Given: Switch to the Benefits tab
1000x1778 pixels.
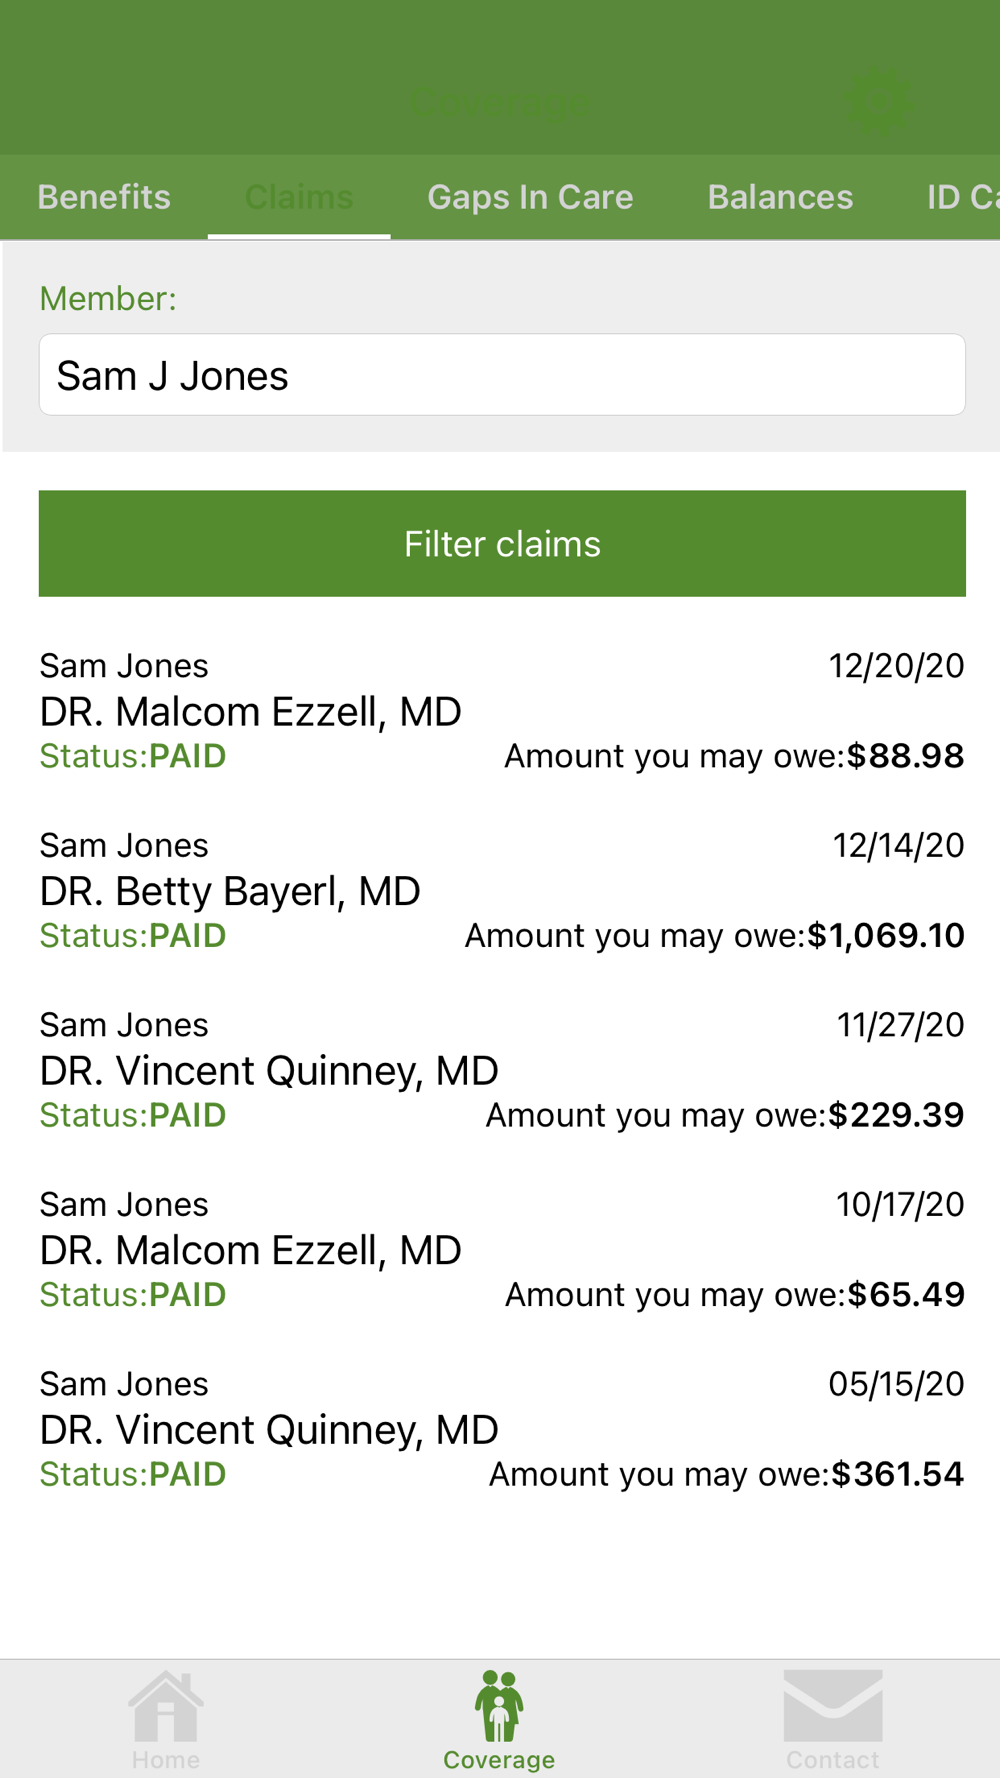Looking at the screenshot, I should 104,197.
